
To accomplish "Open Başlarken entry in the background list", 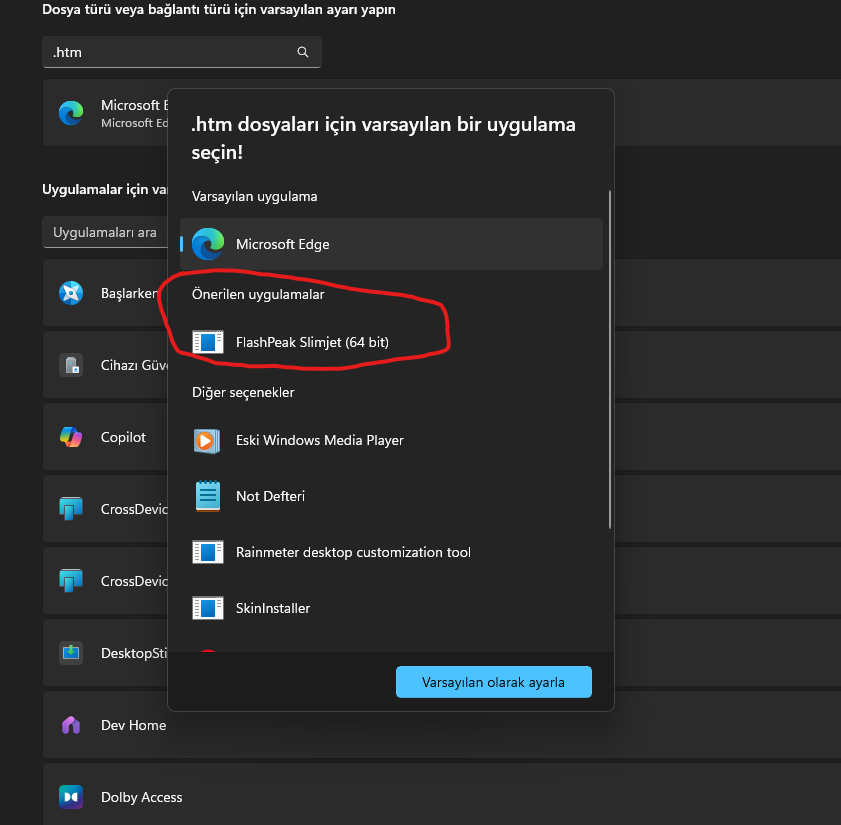I will [x=105, y=293].
